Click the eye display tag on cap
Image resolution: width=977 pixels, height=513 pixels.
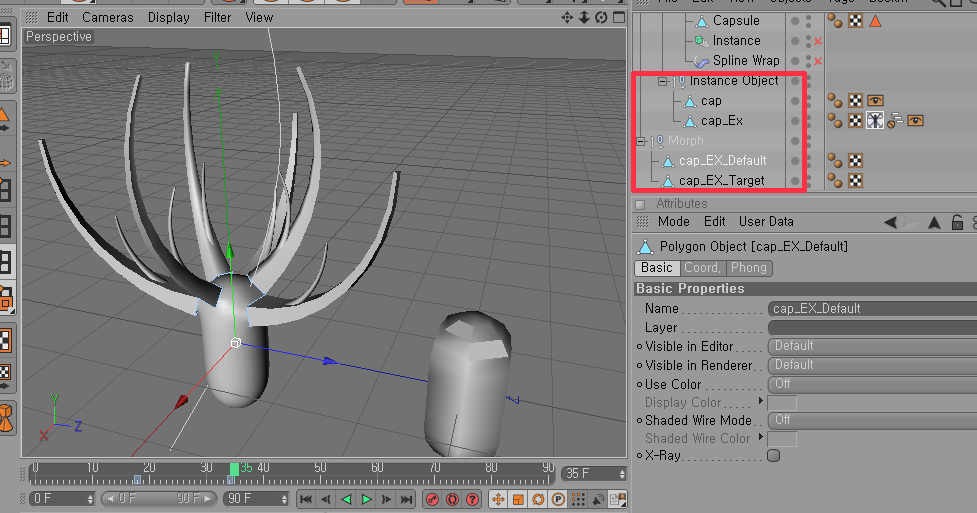pyautogui.click(x=875, y=101)
